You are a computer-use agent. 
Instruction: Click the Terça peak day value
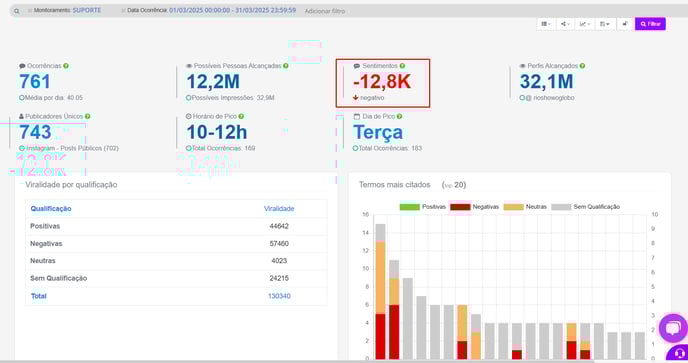(378, 132)
